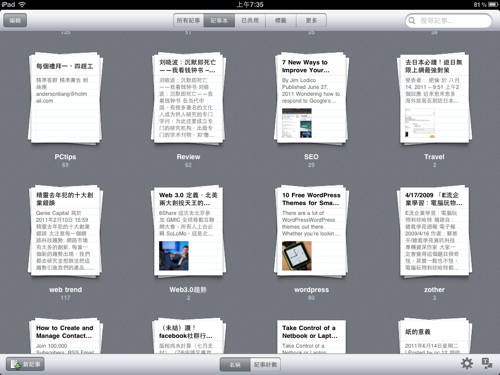Open settings via the gear icon

pos(467,363)
